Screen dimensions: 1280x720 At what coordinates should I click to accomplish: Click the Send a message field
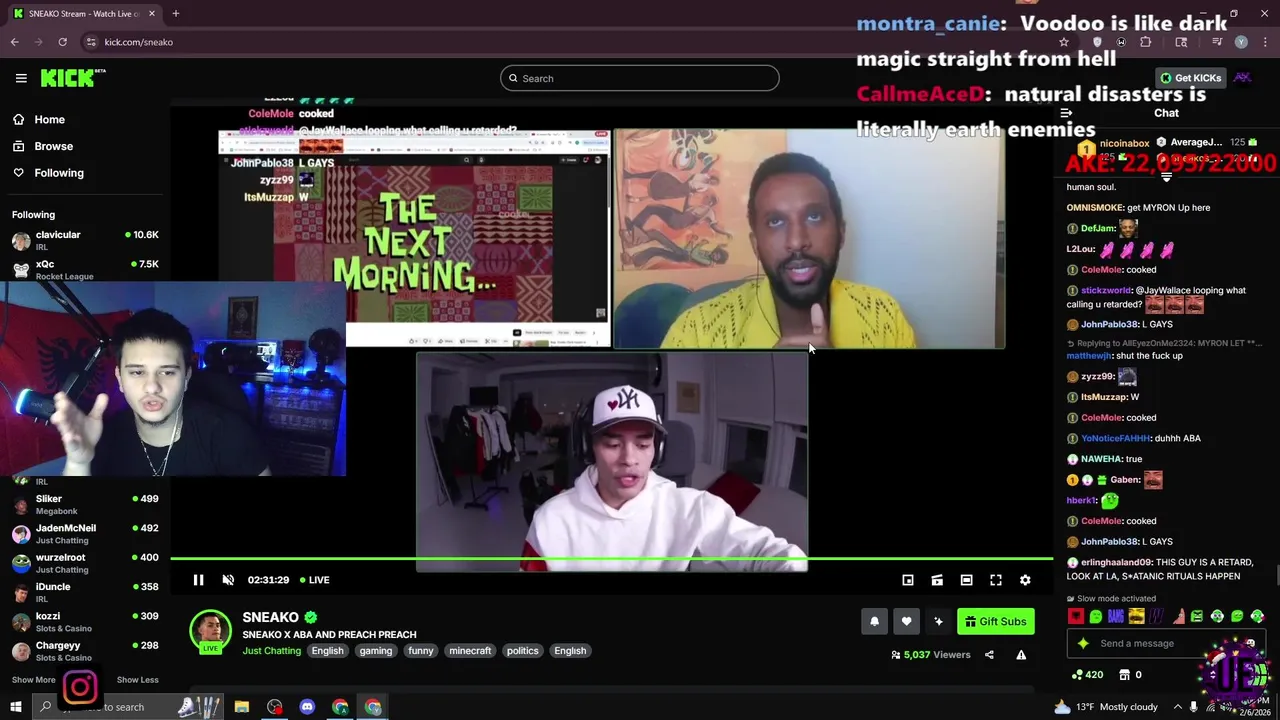click(1166, 643)
